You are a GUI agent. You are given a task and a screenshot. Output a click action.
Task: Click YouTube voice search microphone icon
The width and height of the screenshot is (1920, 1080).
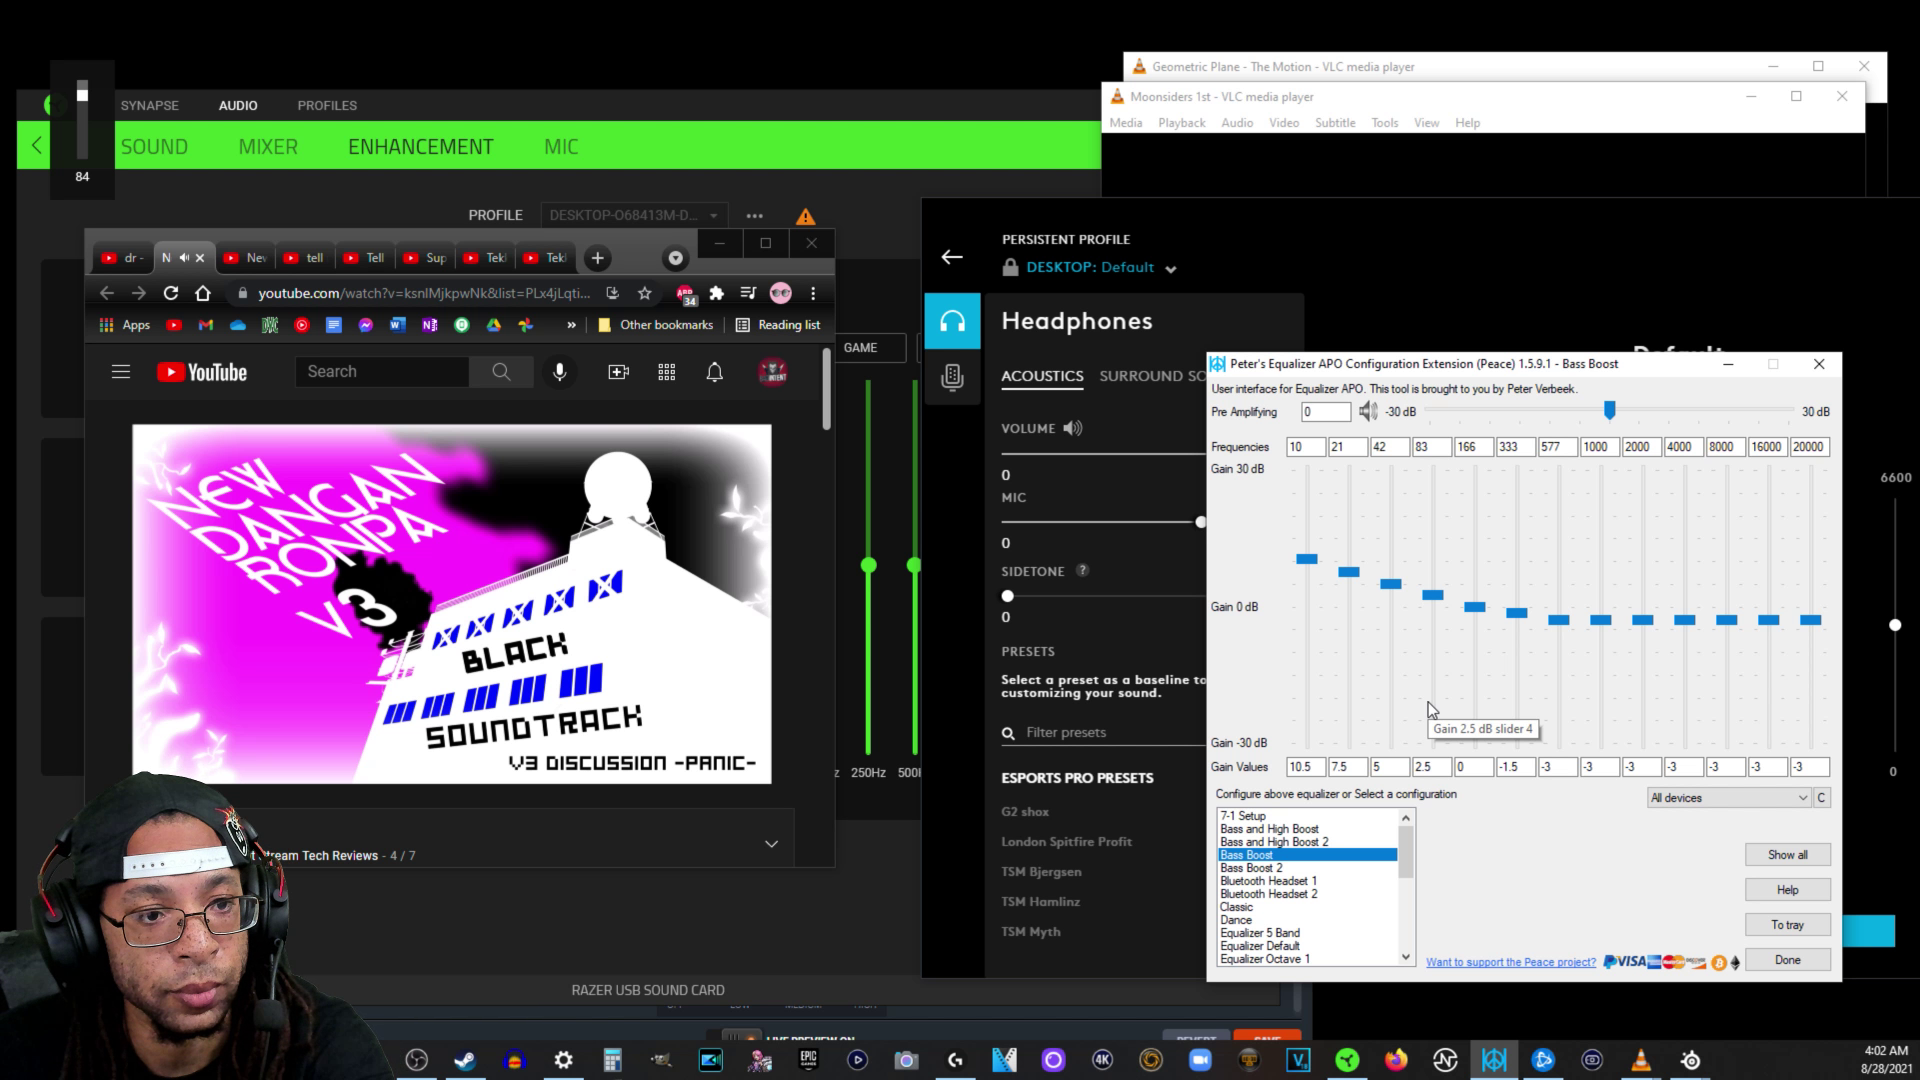[x=560, y=372]
